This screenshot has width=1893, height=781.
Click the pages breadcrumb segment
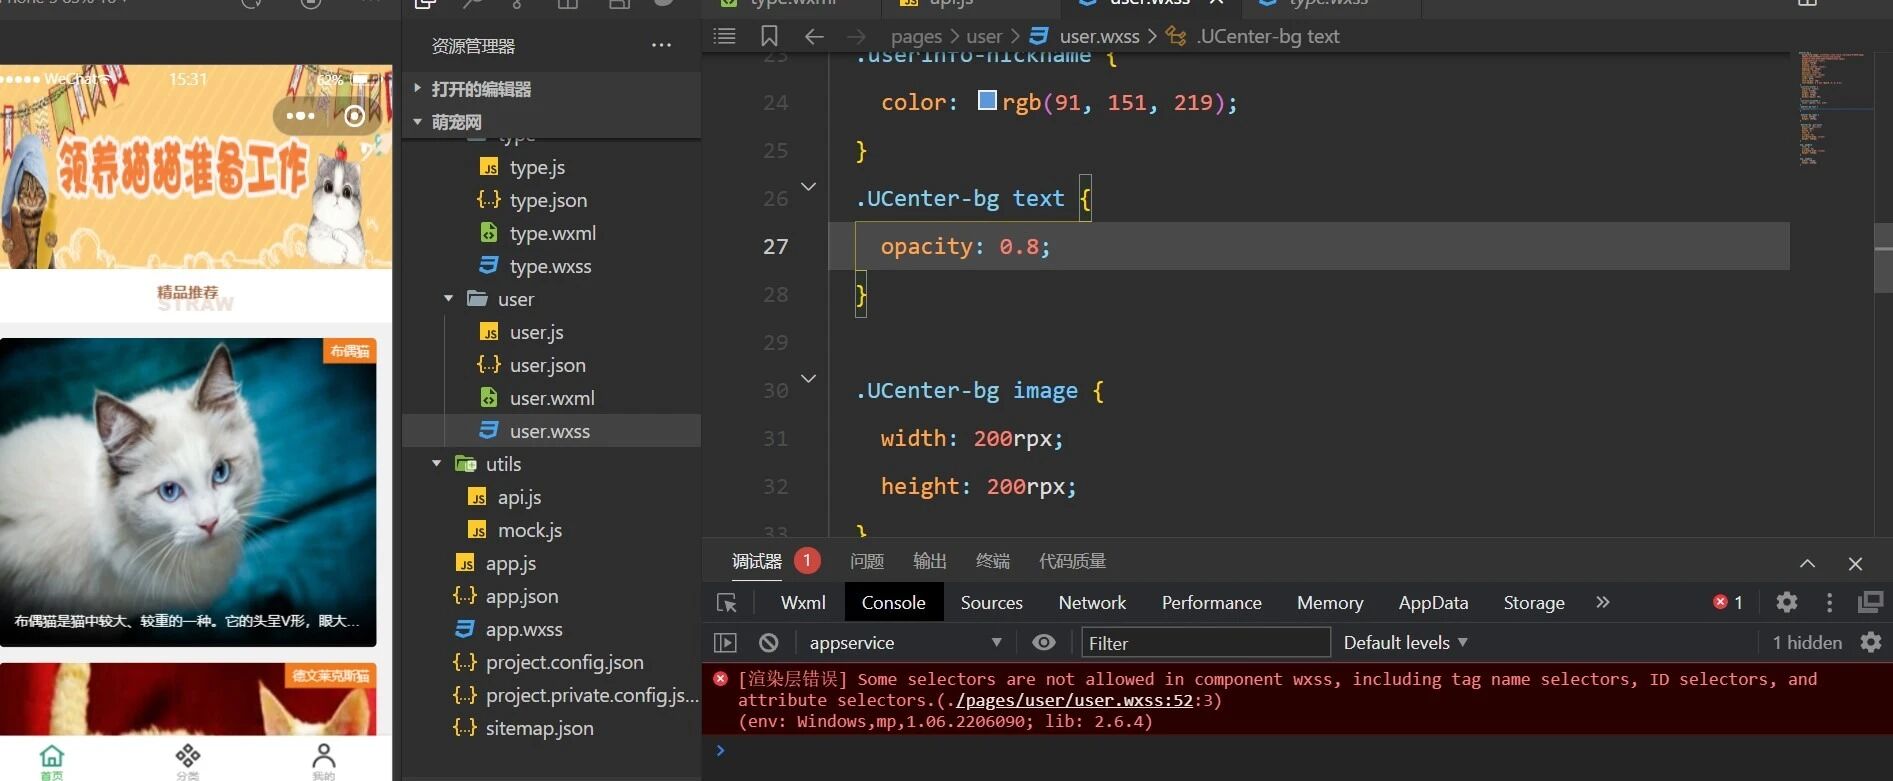pos(916,36)
